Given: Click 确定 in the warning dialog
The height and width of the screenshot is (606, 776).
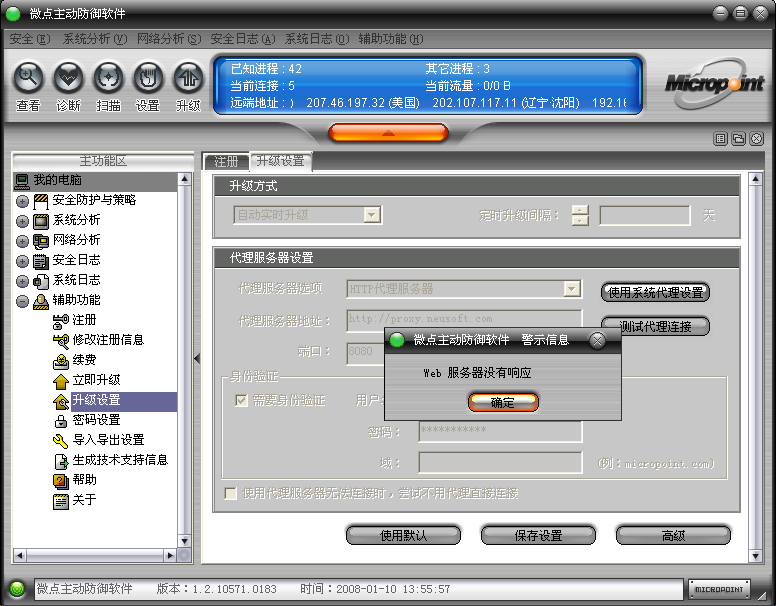Looking at the screenshot, I should [x=503, y=402].
